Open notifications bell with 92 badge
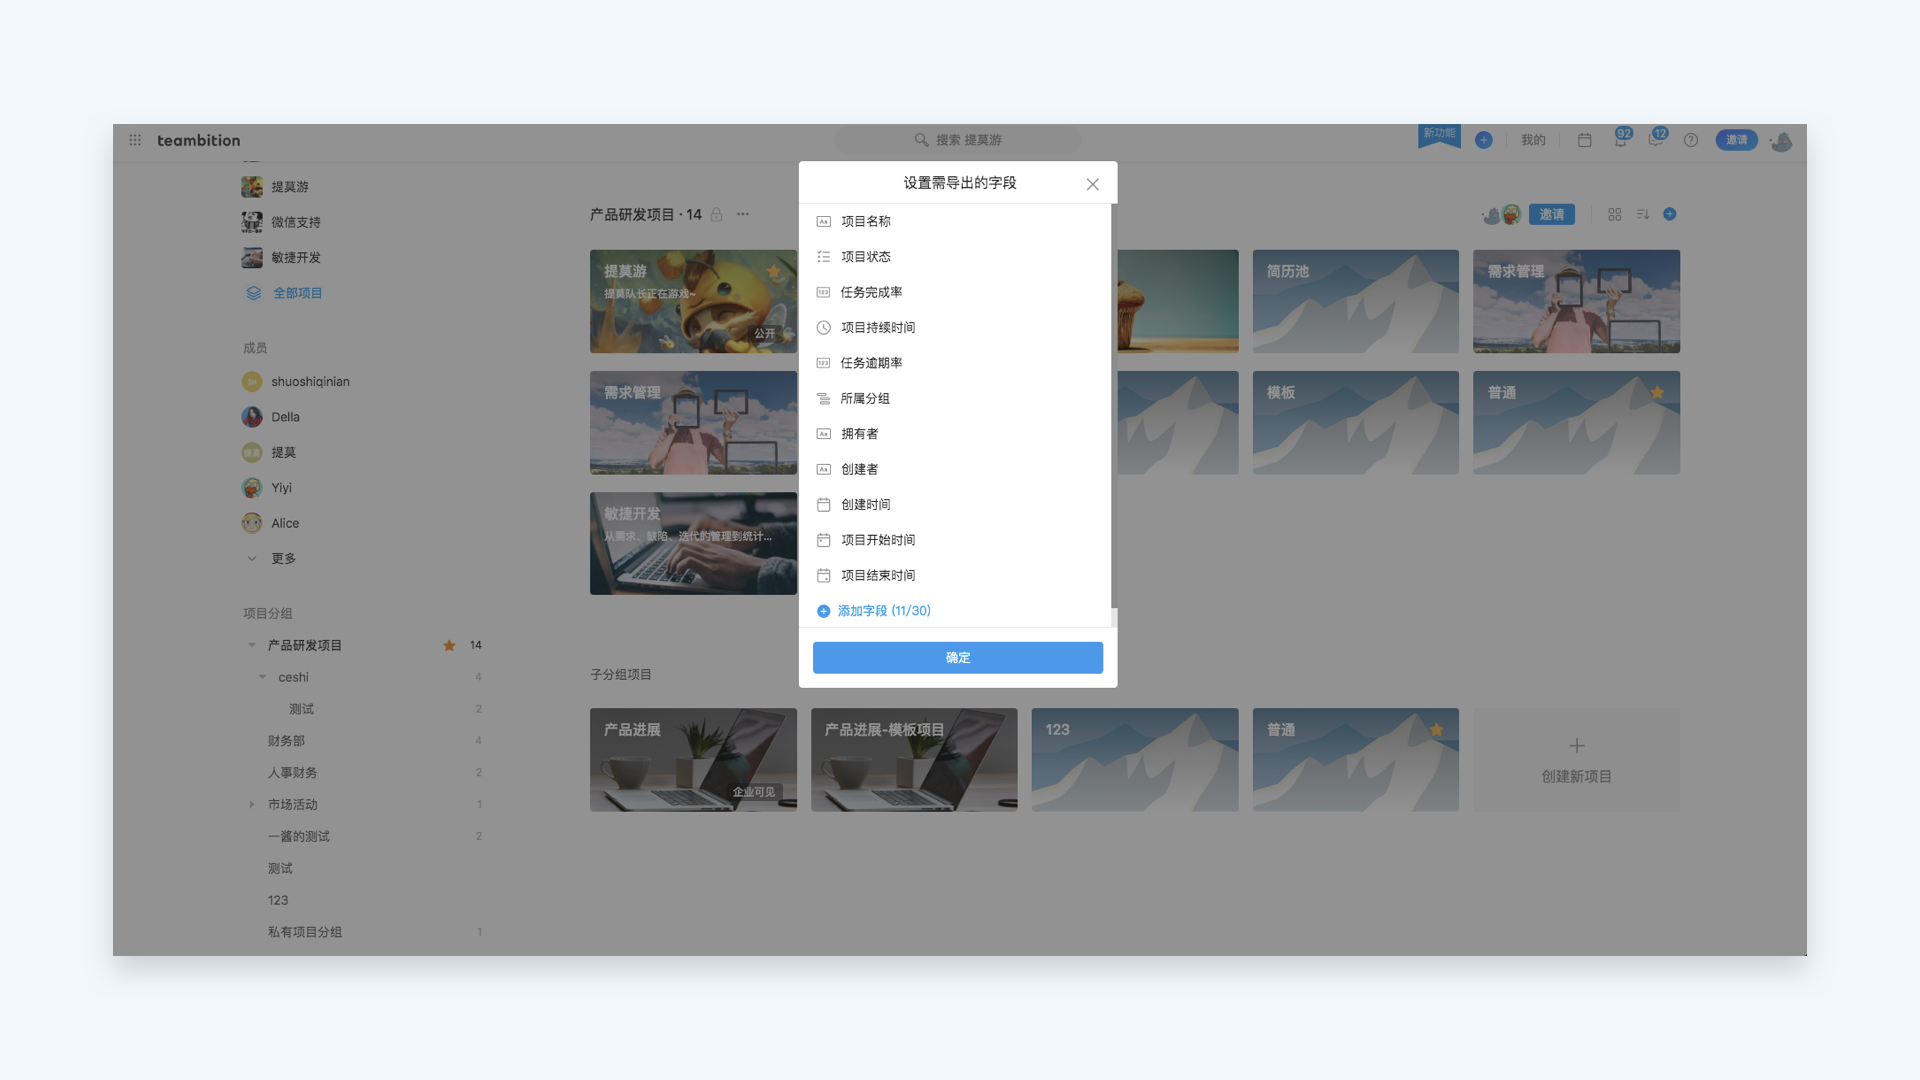Screen dimensions: 1920x1080 [x=1620, y=139]
